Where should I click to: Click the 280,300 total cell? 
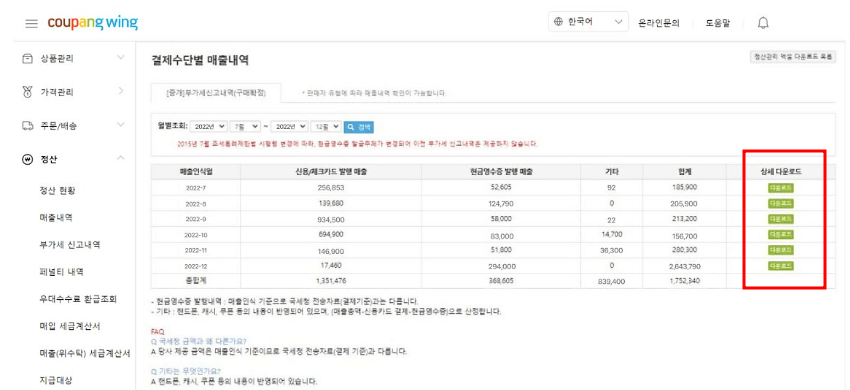[684, 250]
